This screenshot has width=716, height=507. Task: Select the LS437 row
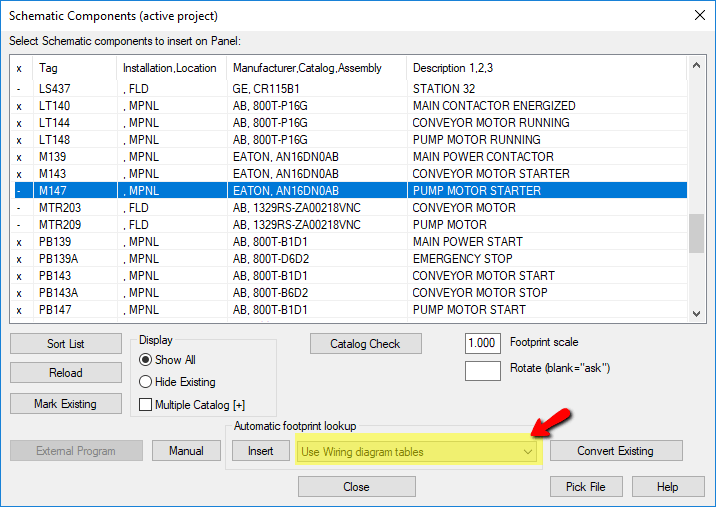tap(351, 89)
